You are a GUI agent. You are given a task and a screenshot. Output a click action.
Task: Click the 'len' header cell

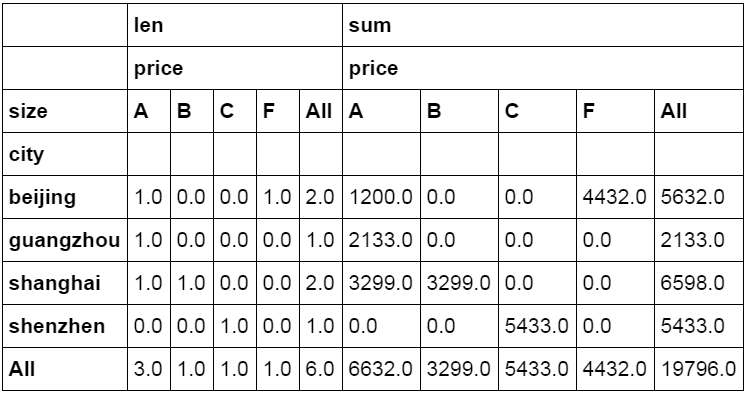tap(235, 25)
